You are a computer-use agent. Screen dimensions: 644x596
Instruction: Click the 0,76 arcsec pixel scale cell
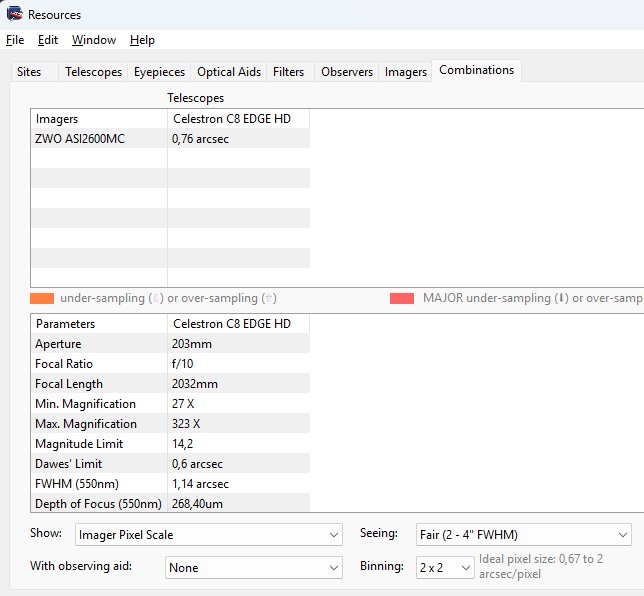[x=239, y=138]
